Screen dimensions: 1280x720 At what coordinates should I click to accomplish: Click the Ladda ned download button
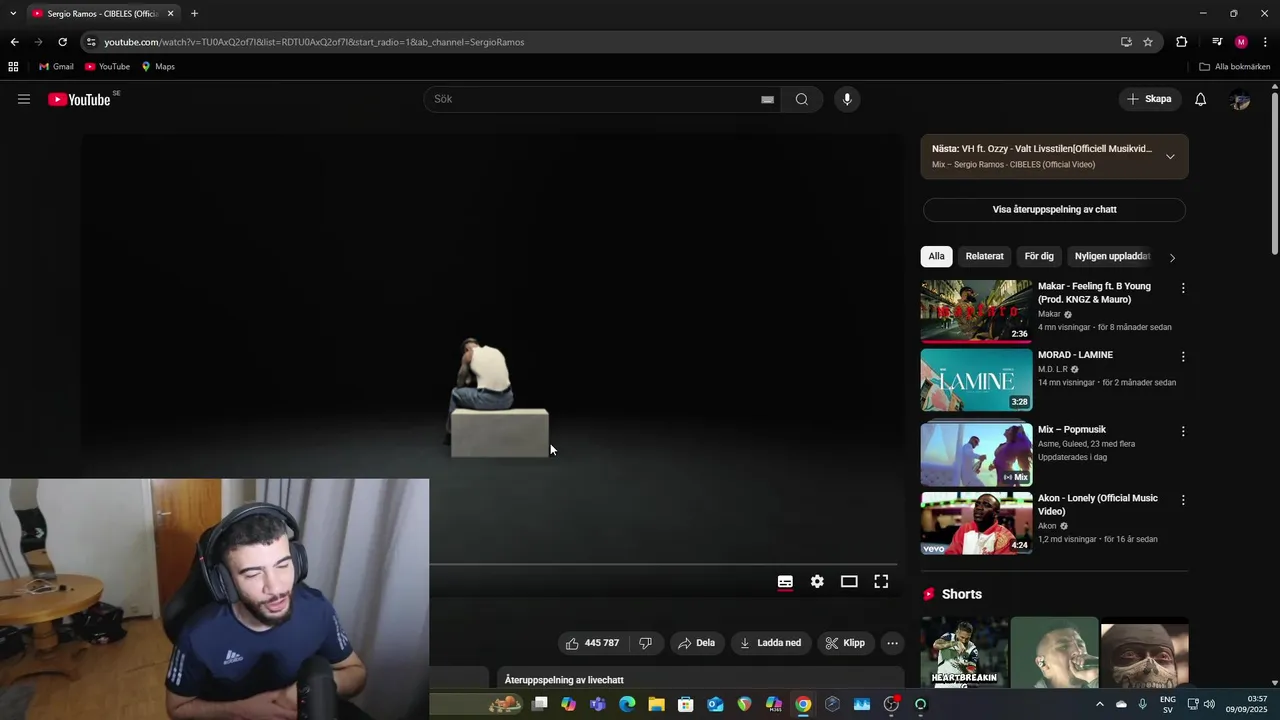click(x=770, y=643)
